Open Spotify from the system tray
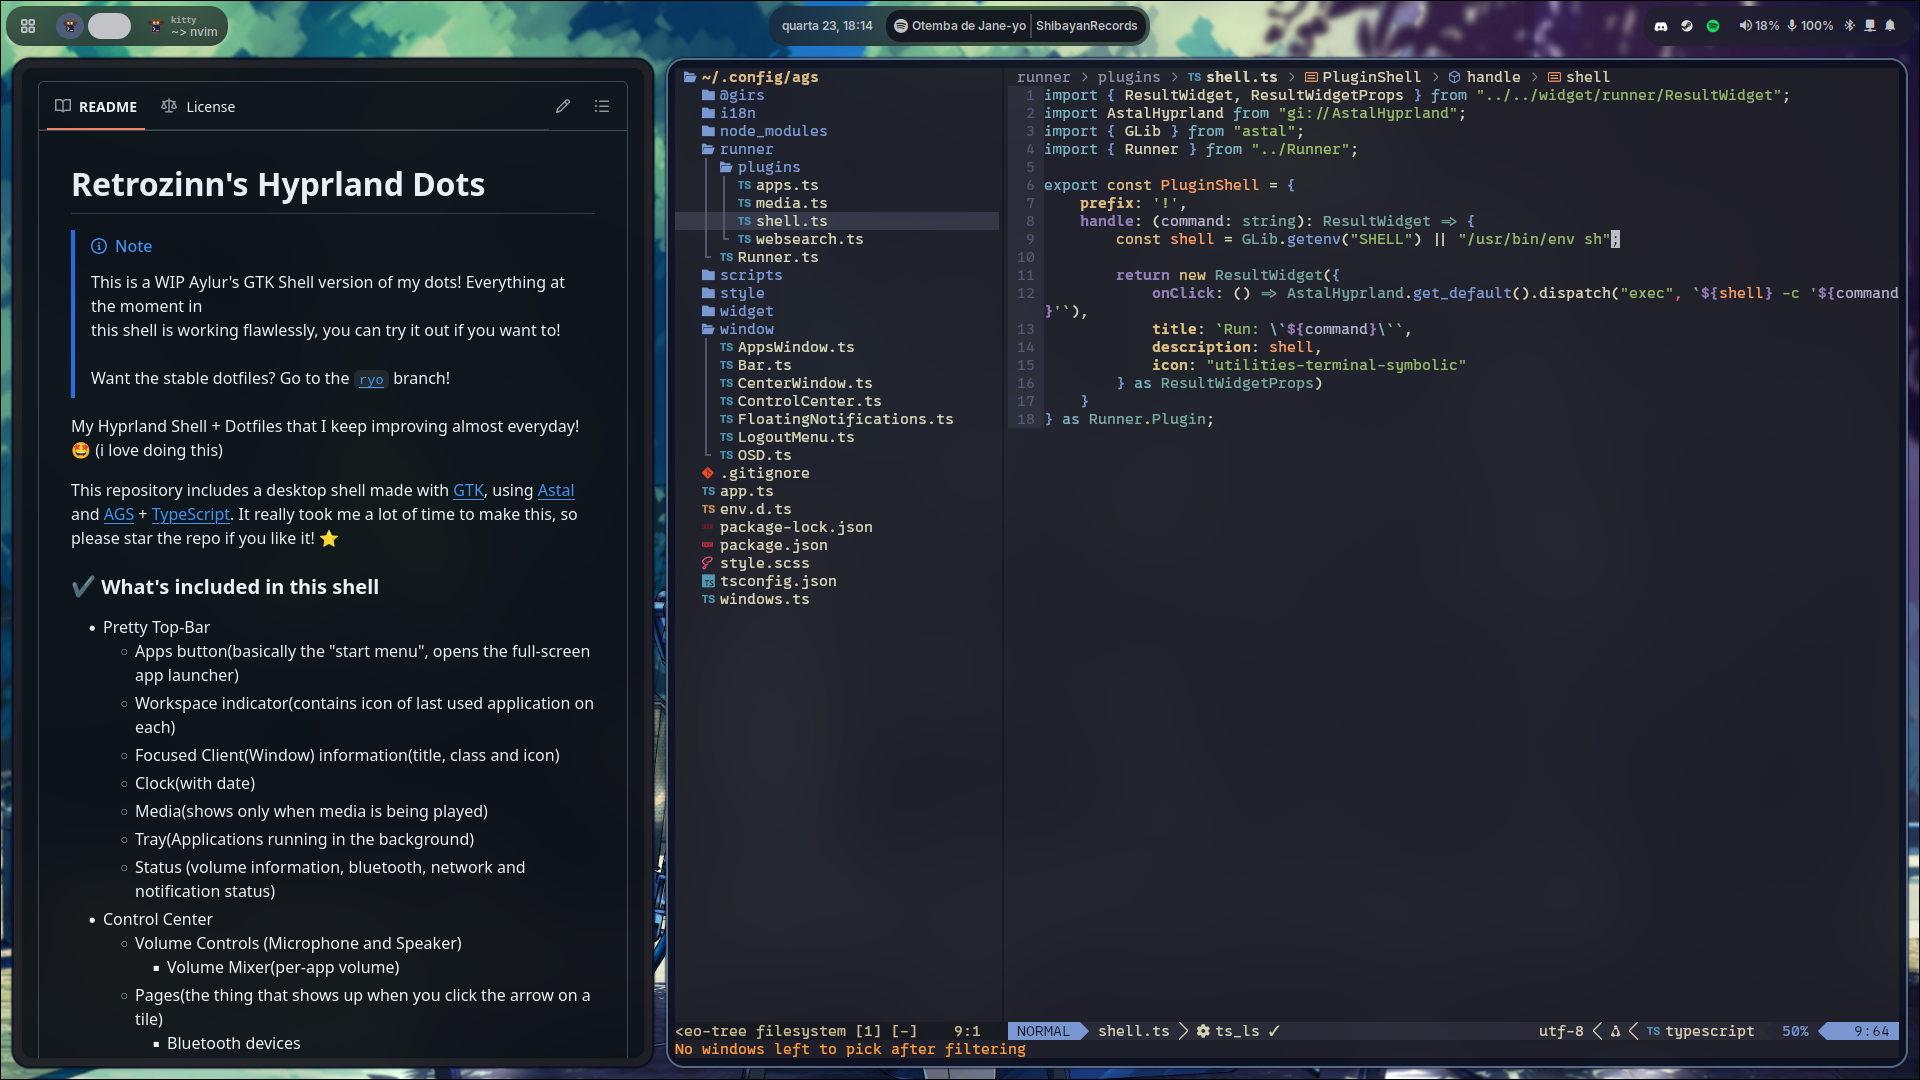The height and width of the screenshot is (1080, 1920). [1713, 26]
